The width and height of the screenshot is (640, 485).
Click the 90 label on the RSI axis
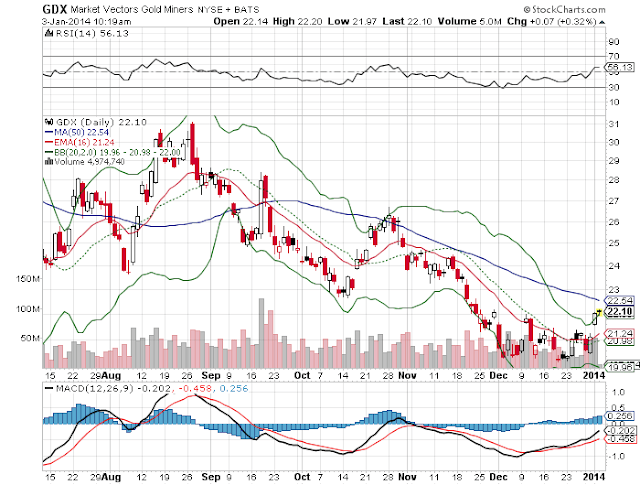614,42
